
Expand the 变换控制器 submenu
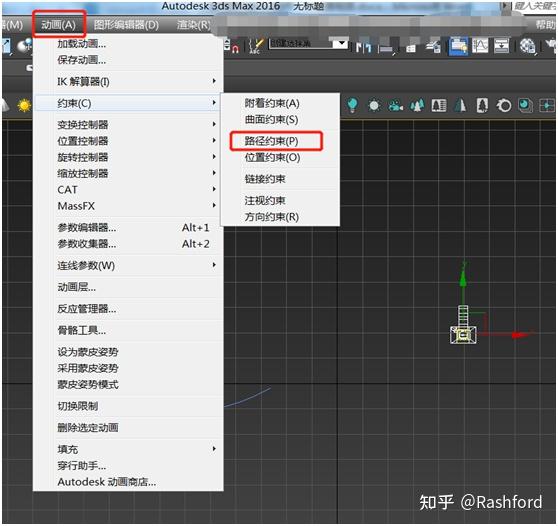(128, 125)
